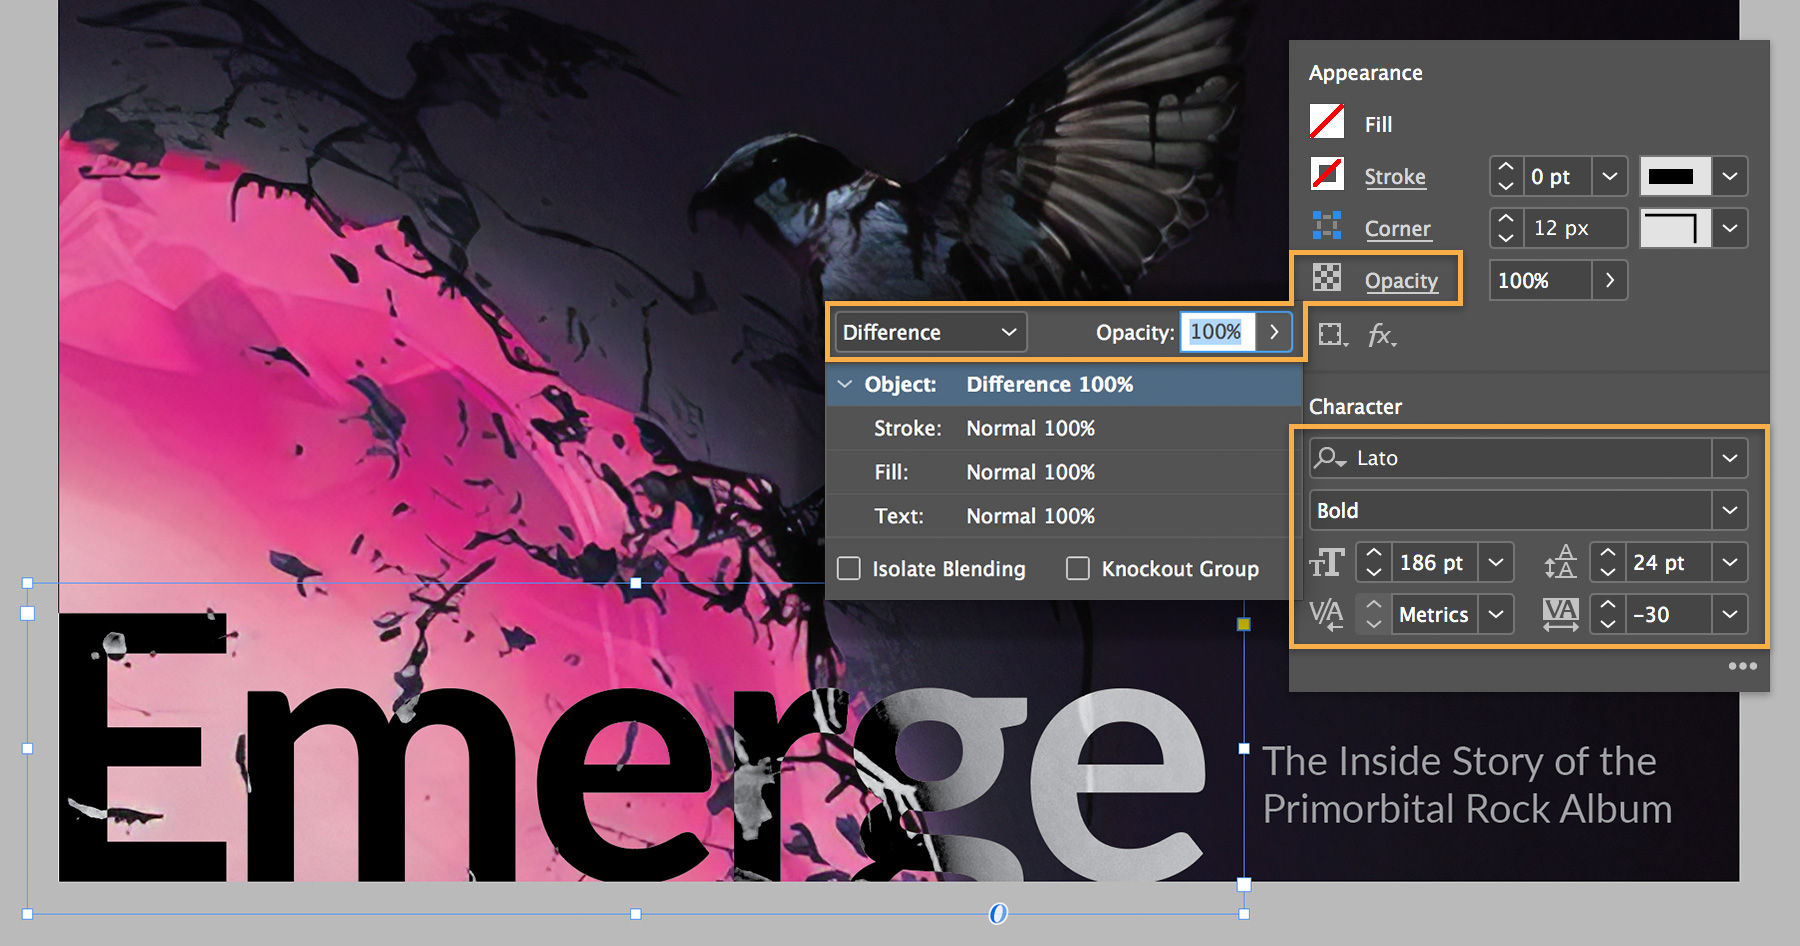Click the Fill icon in the Appearance panel
The width and height of the screenshot is (1800, 946).
pyautogui.click(x=1326, y=123)
